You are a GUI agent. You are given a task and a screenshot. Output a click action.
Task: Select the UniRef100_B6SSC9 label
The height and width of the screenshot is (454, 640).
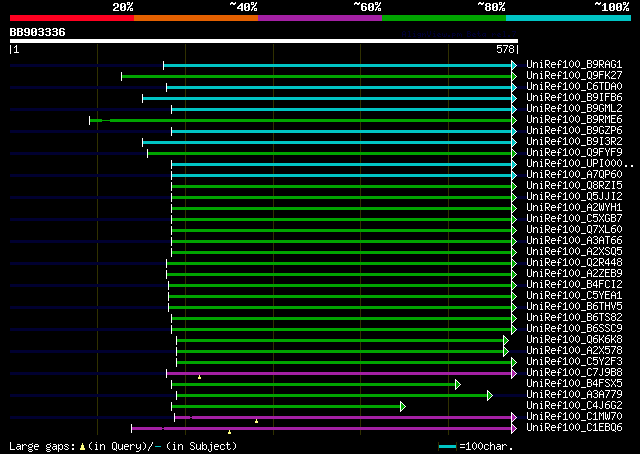point(574,329)
